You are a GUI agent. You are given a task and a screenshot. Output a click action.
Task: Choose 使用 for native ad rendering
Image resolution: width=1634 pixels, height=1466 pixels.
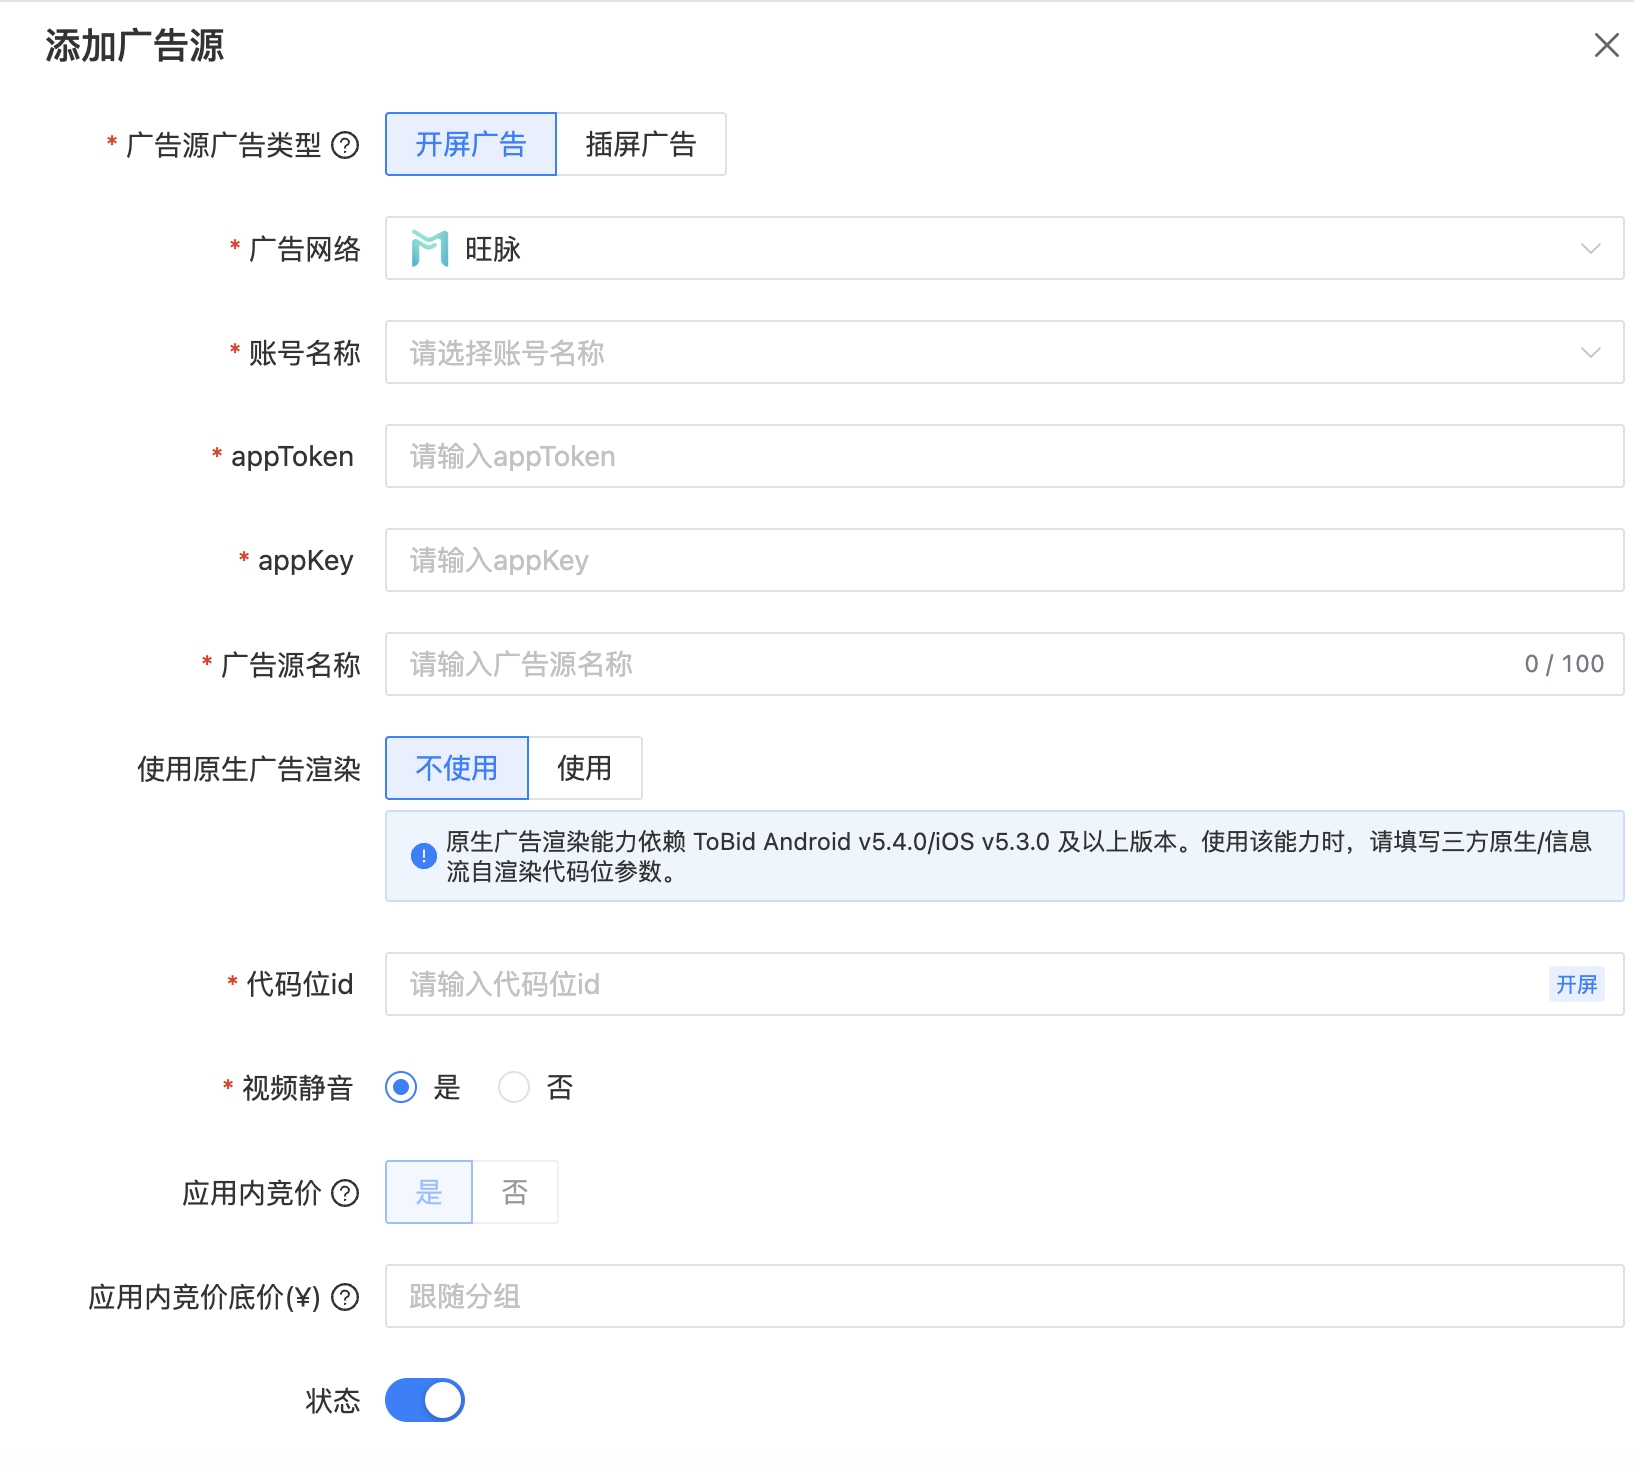(x=585, y=768)
